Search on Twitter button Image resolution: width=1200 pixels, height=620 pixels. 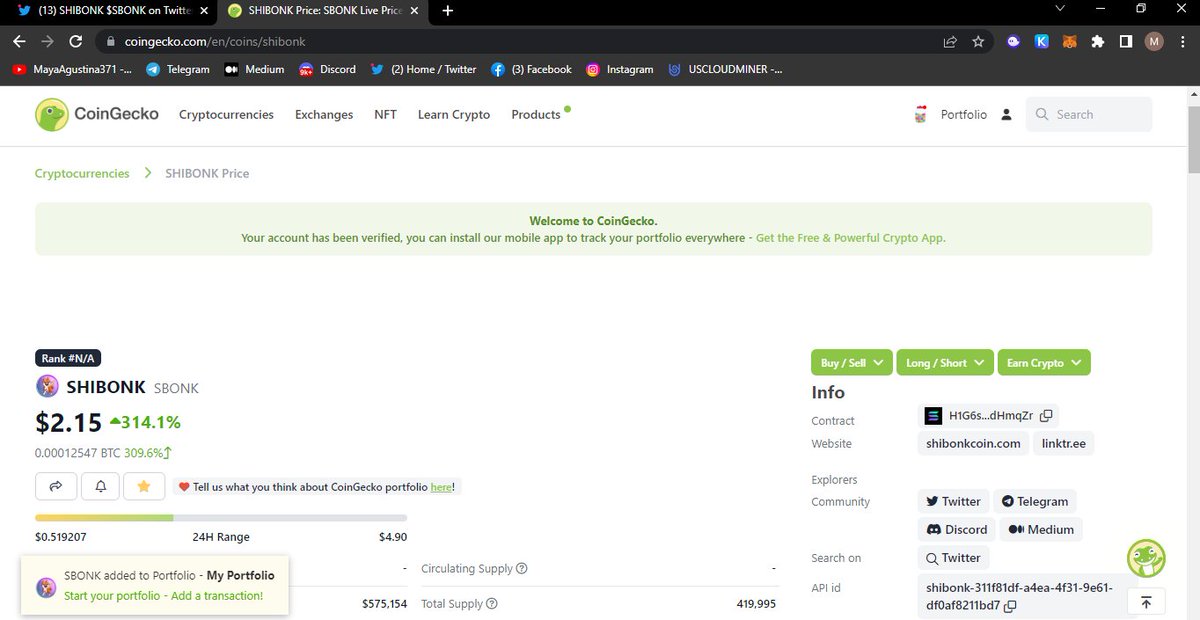[x=953, y=558]
